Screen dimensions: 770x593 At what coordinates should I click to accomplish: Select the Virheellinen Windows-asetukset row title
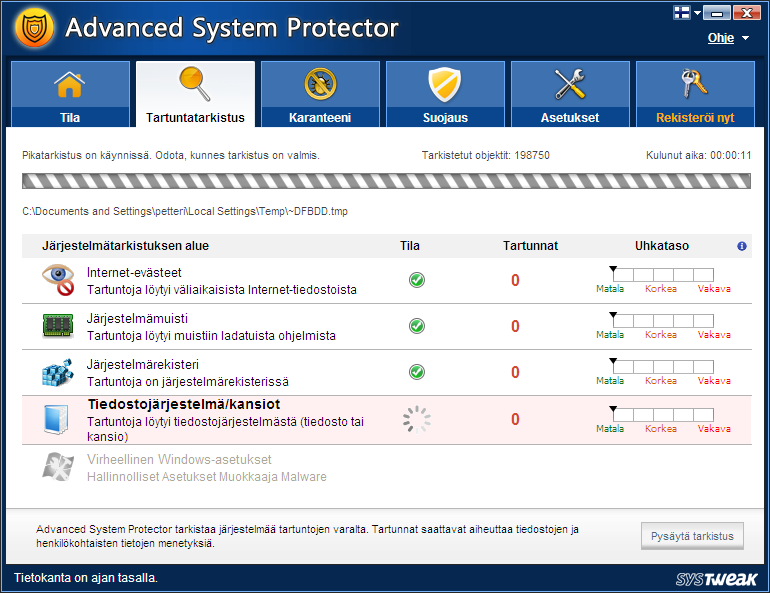(179, 459)
